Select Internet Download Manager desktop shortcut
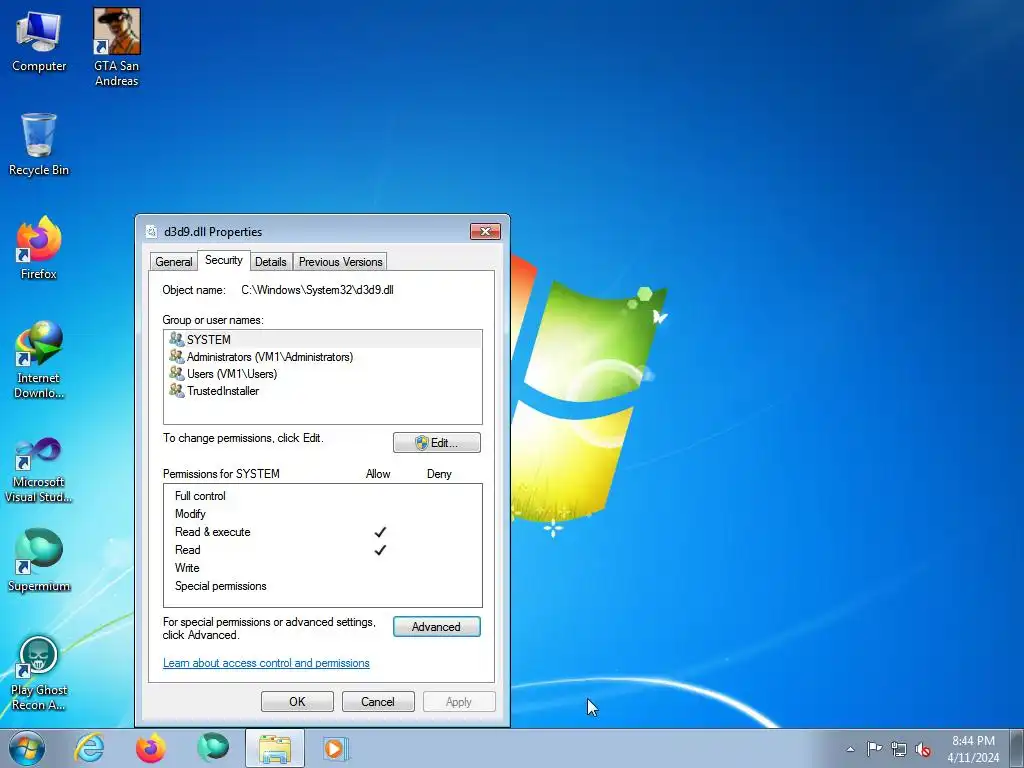The height and width of the screenshot is (768, 1024). [39, 359]
